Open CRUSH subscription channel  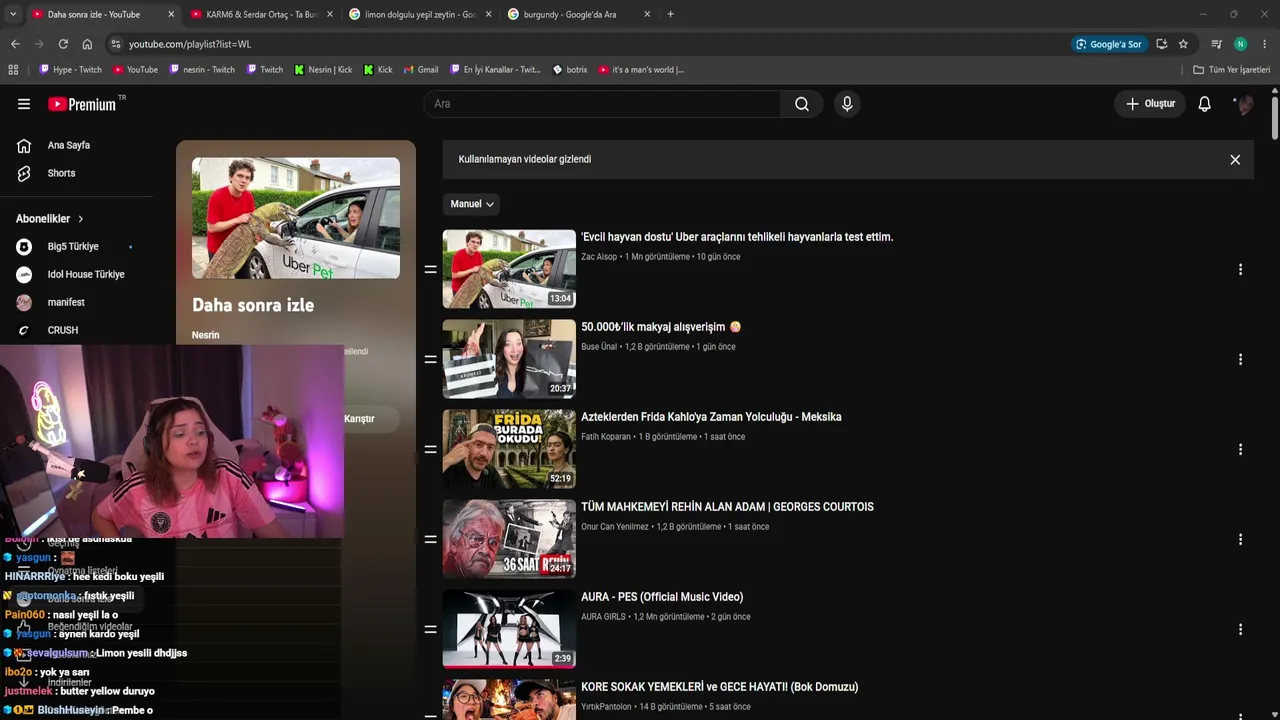62,331
